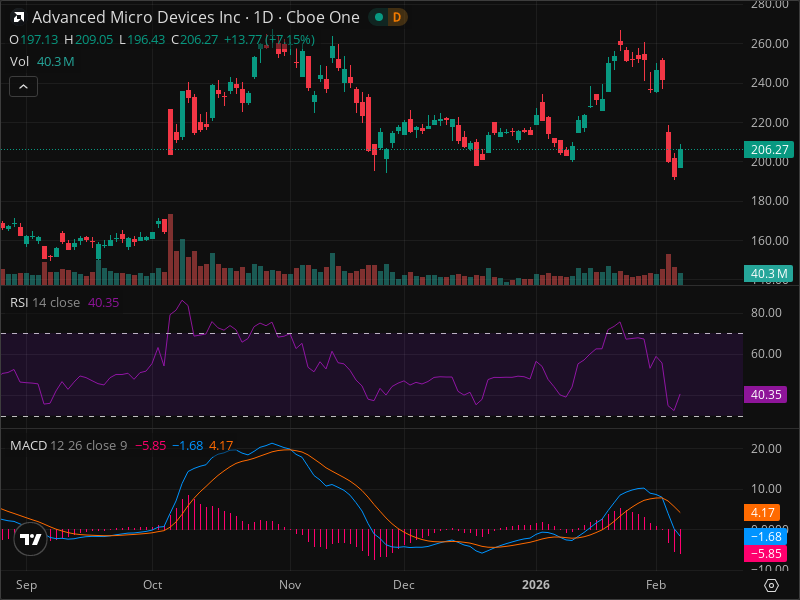Click the blue MACD tag −1.68 on the axis
Image resolution: width=800 pixels, height=600 pixels.
765,537
